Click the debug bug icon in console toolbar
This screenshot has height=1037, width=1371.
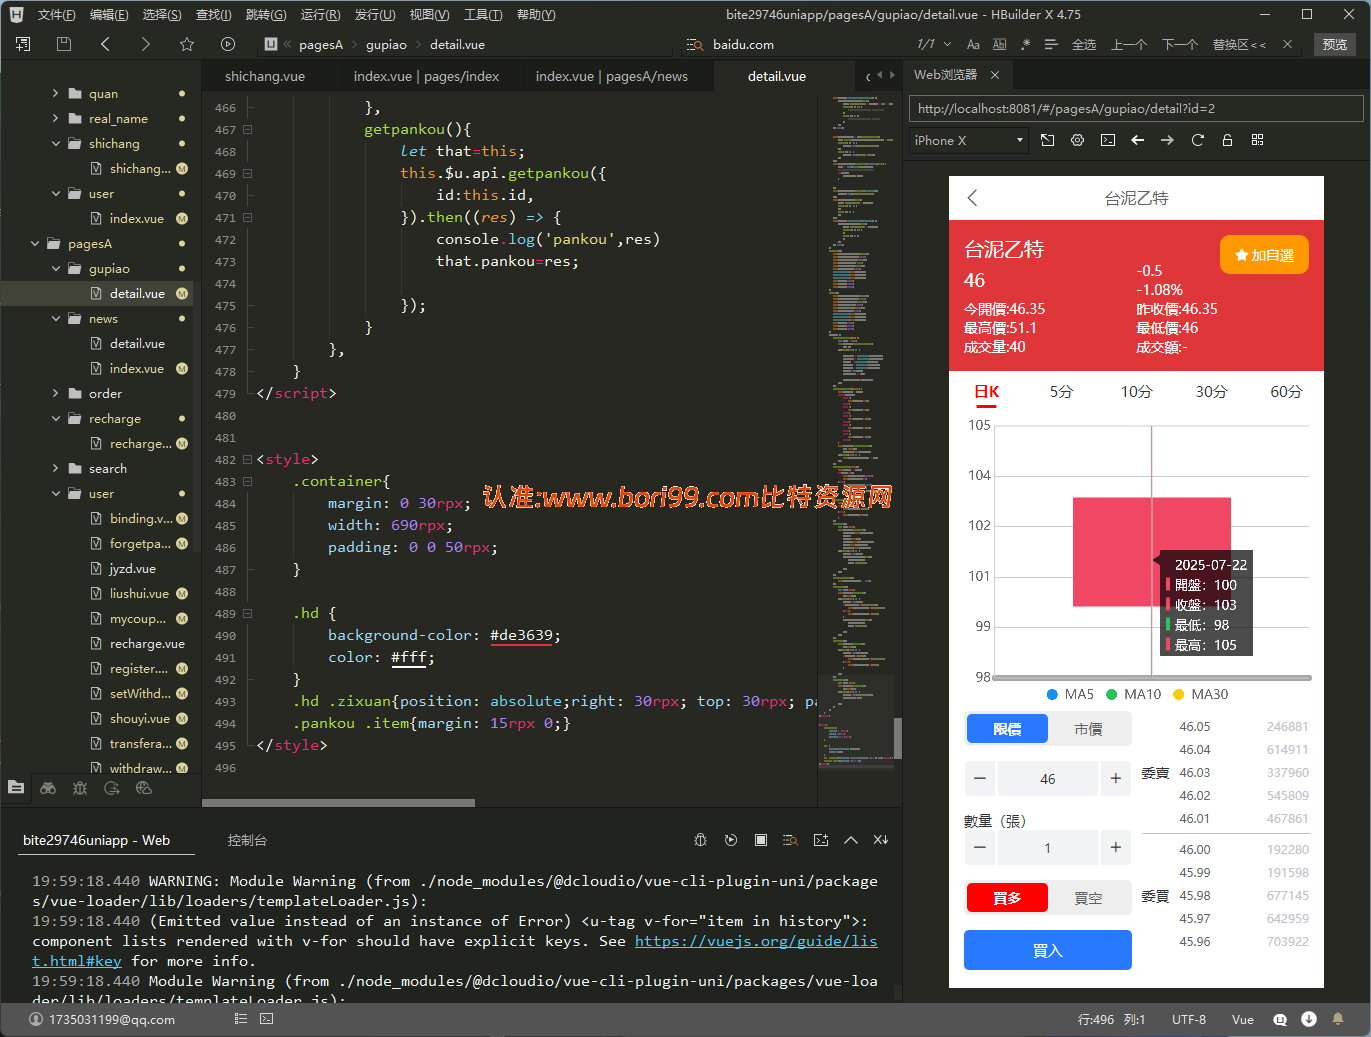[x=700, y=840]
